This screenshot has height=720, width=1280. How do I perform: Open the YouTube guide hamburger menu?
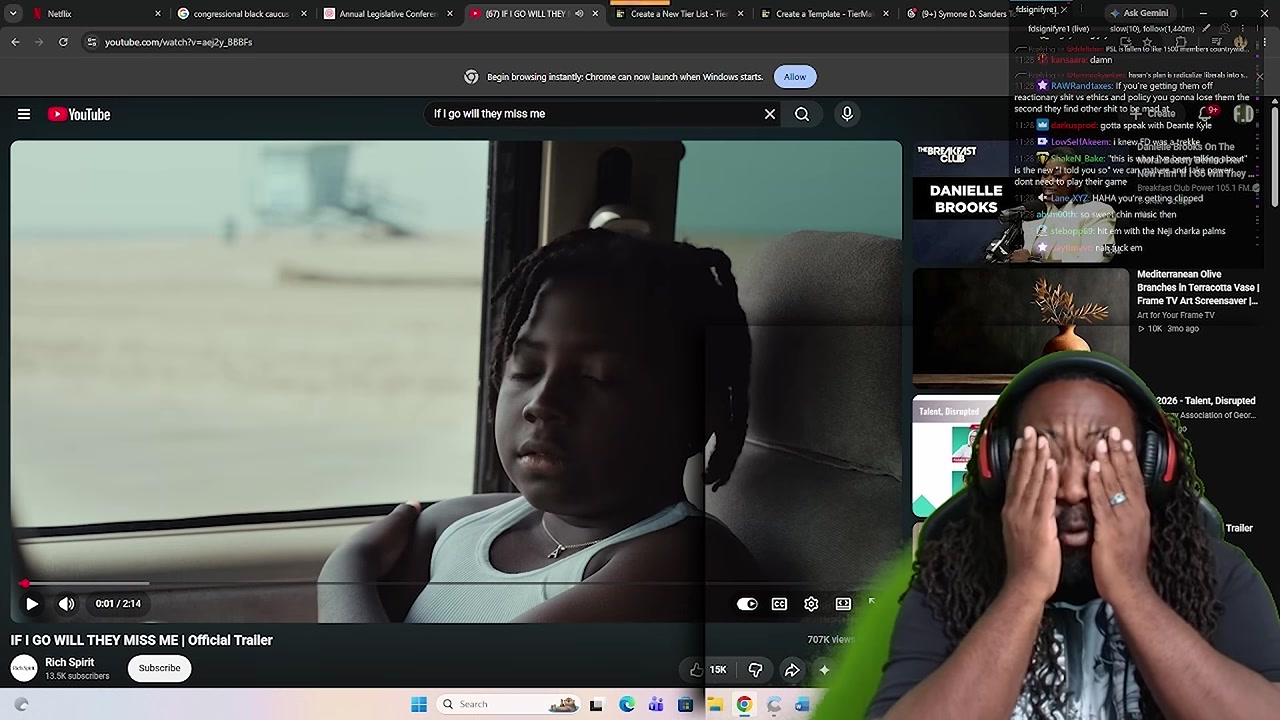[24, 114]
